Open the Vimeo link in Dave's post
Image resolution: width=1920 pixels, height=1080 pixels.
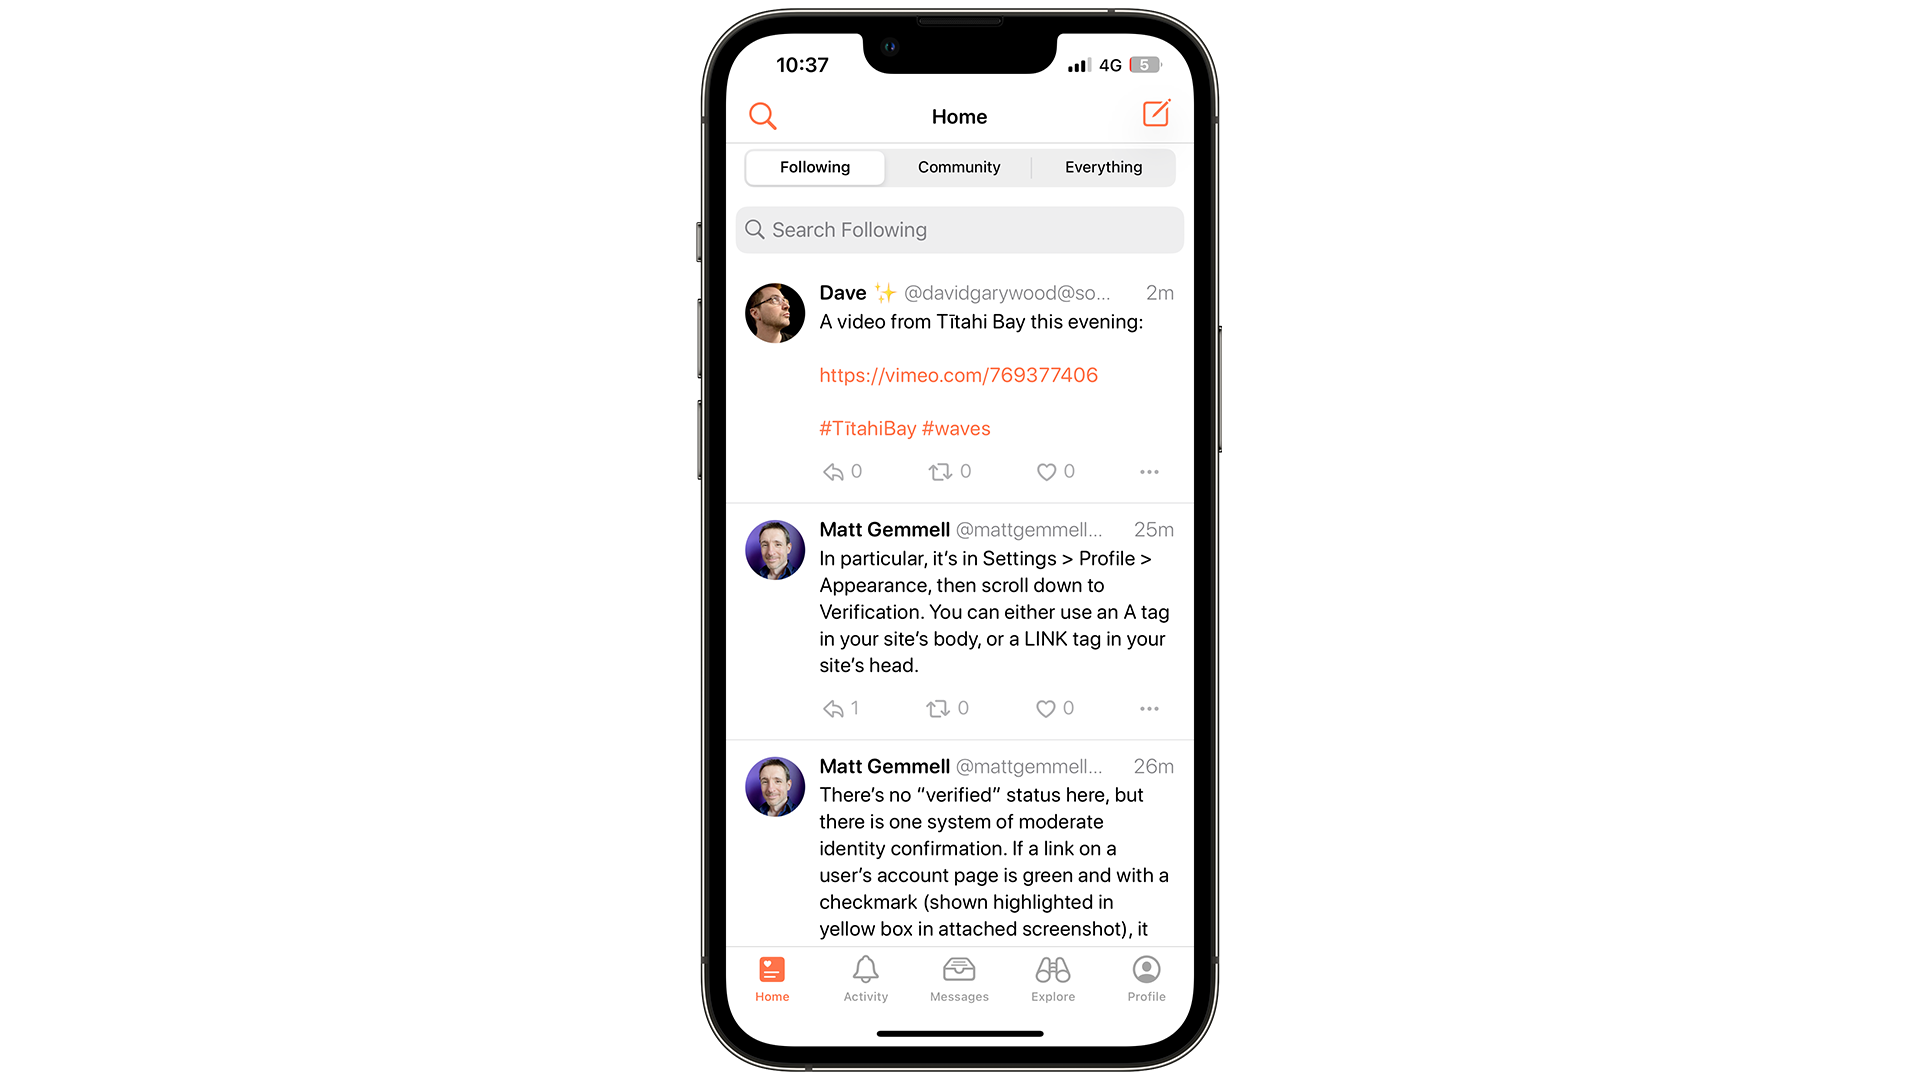(957, 375)
